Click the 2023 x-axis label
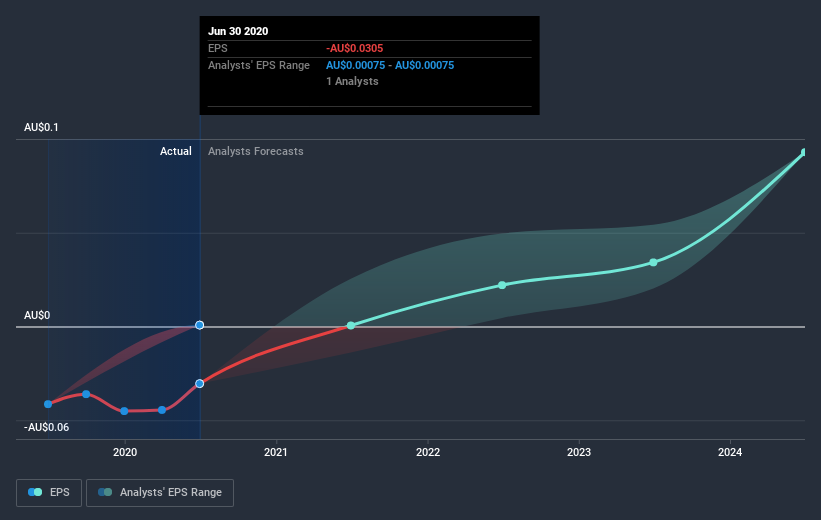Screen dimensions: 821x520 [x=579, y=452]
